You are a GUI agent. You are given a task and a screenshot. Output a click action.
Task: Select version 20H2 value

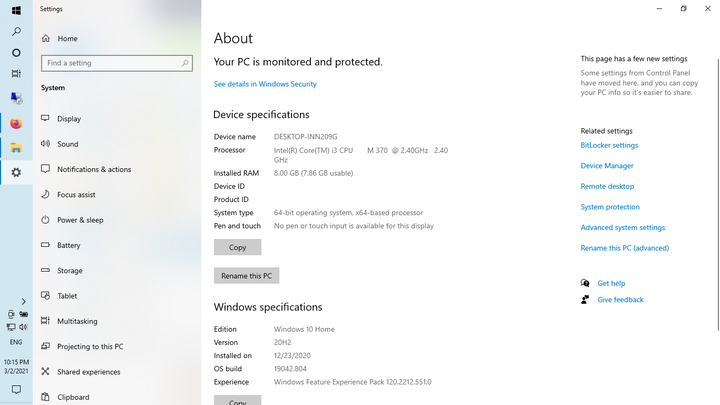coord(282,343)
